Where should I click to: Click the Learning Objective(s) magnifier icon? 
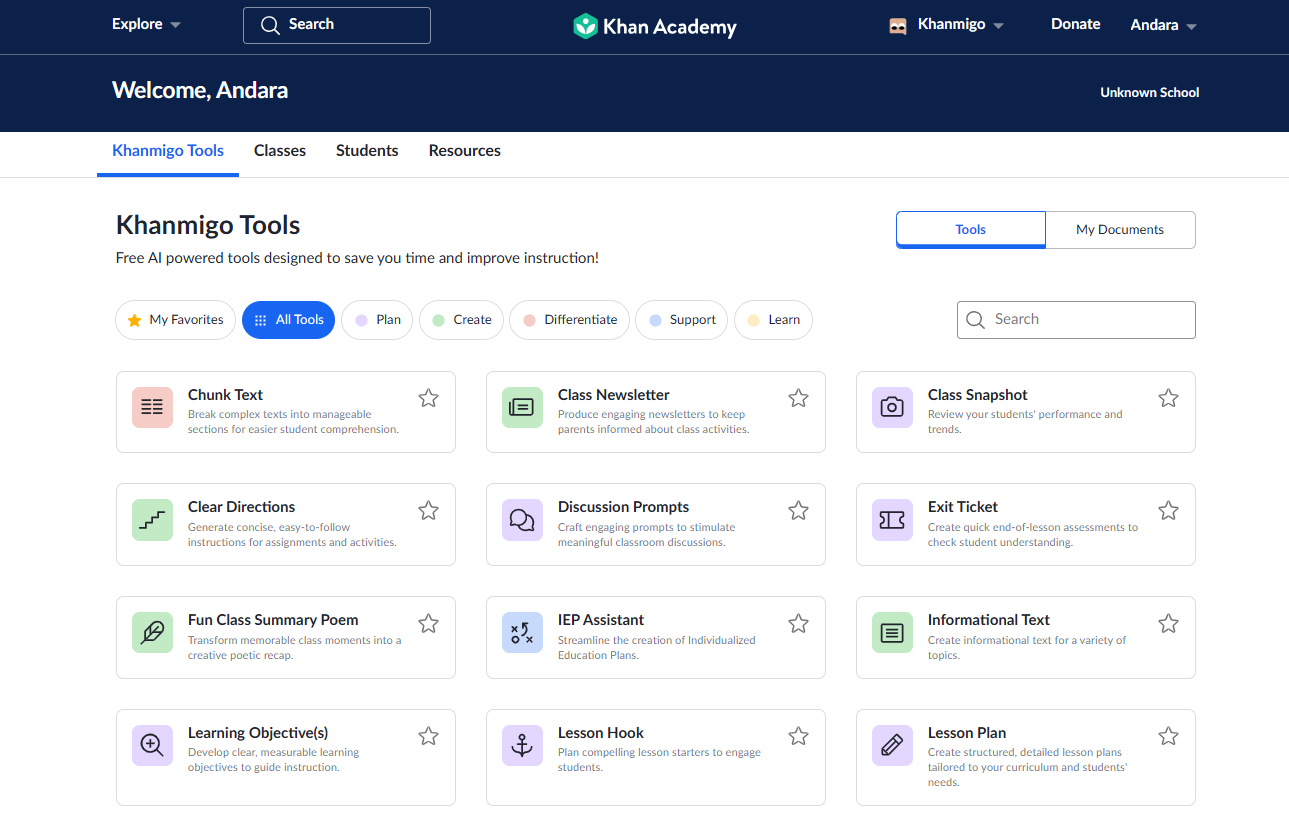coord(152,745)
